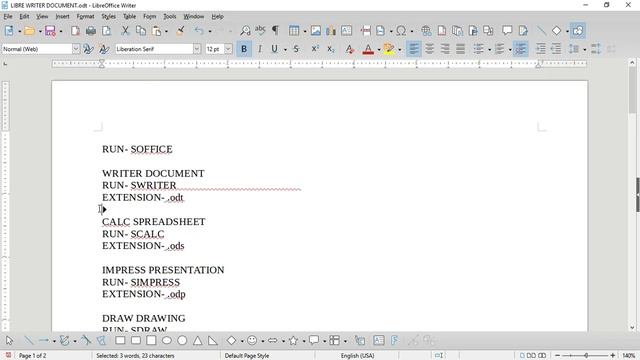Click the Save document icon

coord(50,31)
